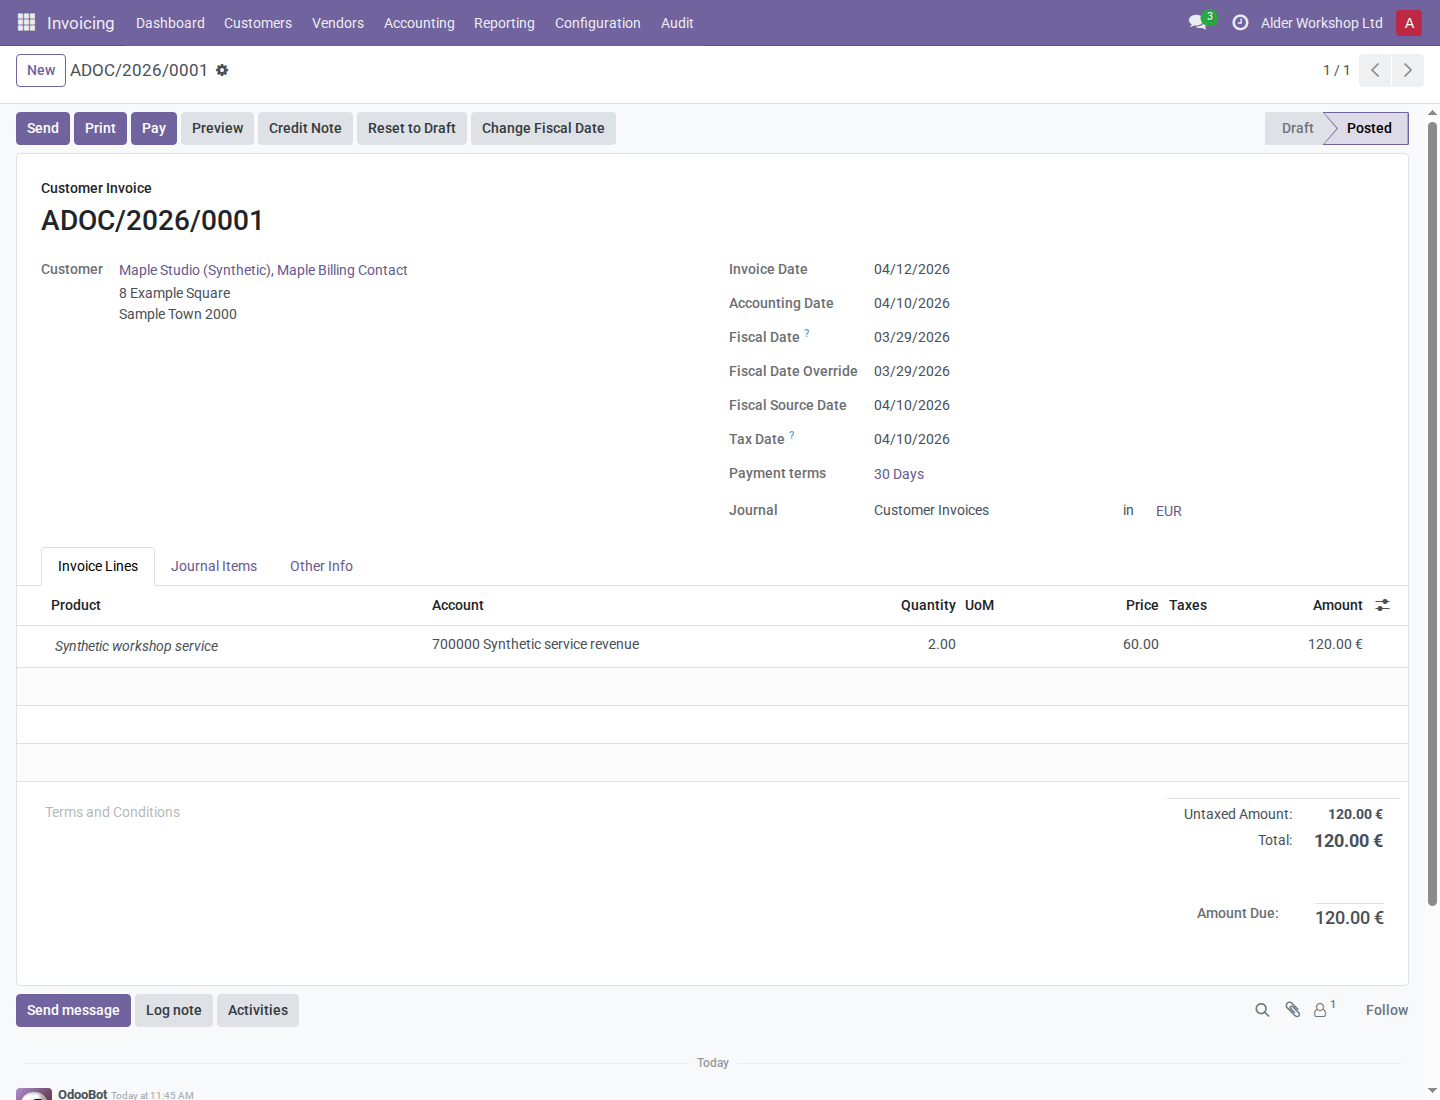This screenshot has width=1440, height=1100.
Task: Show followers person icon
Action: [1322, 1010]
